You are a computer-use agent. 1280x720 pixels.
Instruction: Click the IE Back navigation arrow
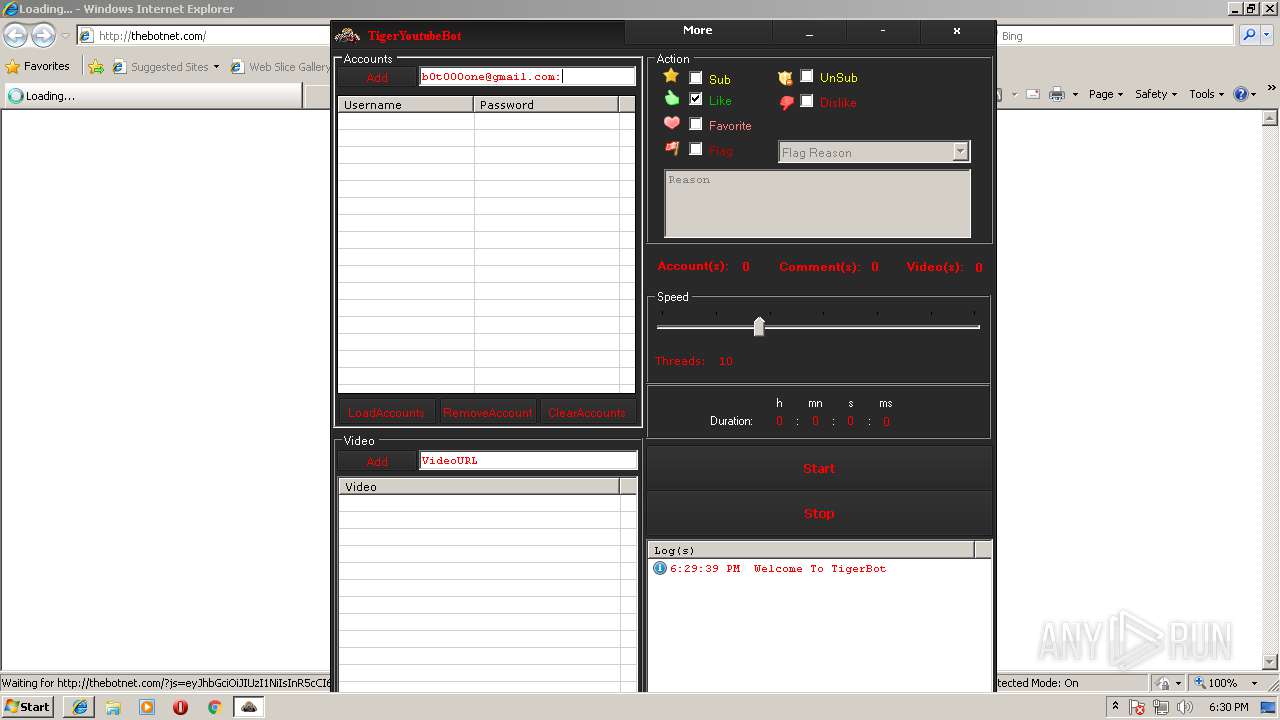point(16,36)
